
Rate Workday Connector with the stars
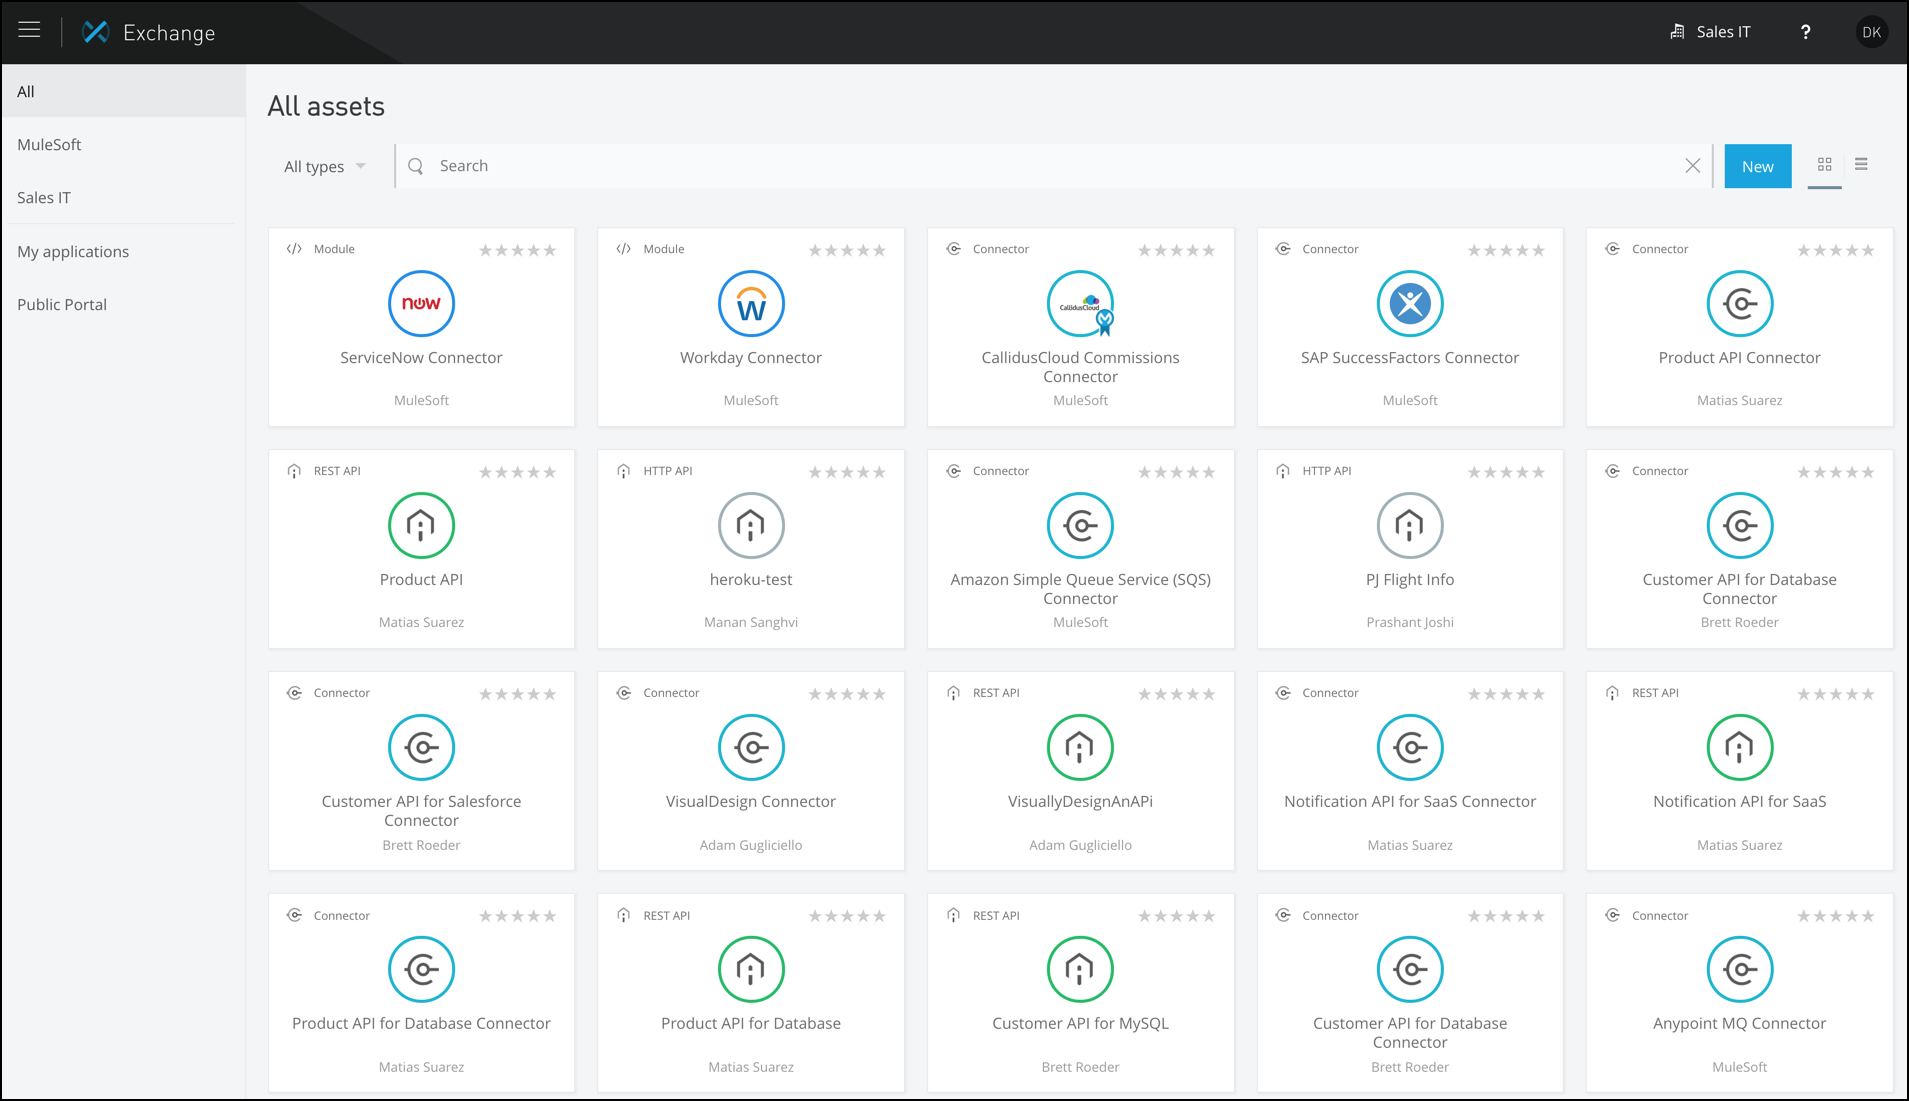[x=847, y=250]
